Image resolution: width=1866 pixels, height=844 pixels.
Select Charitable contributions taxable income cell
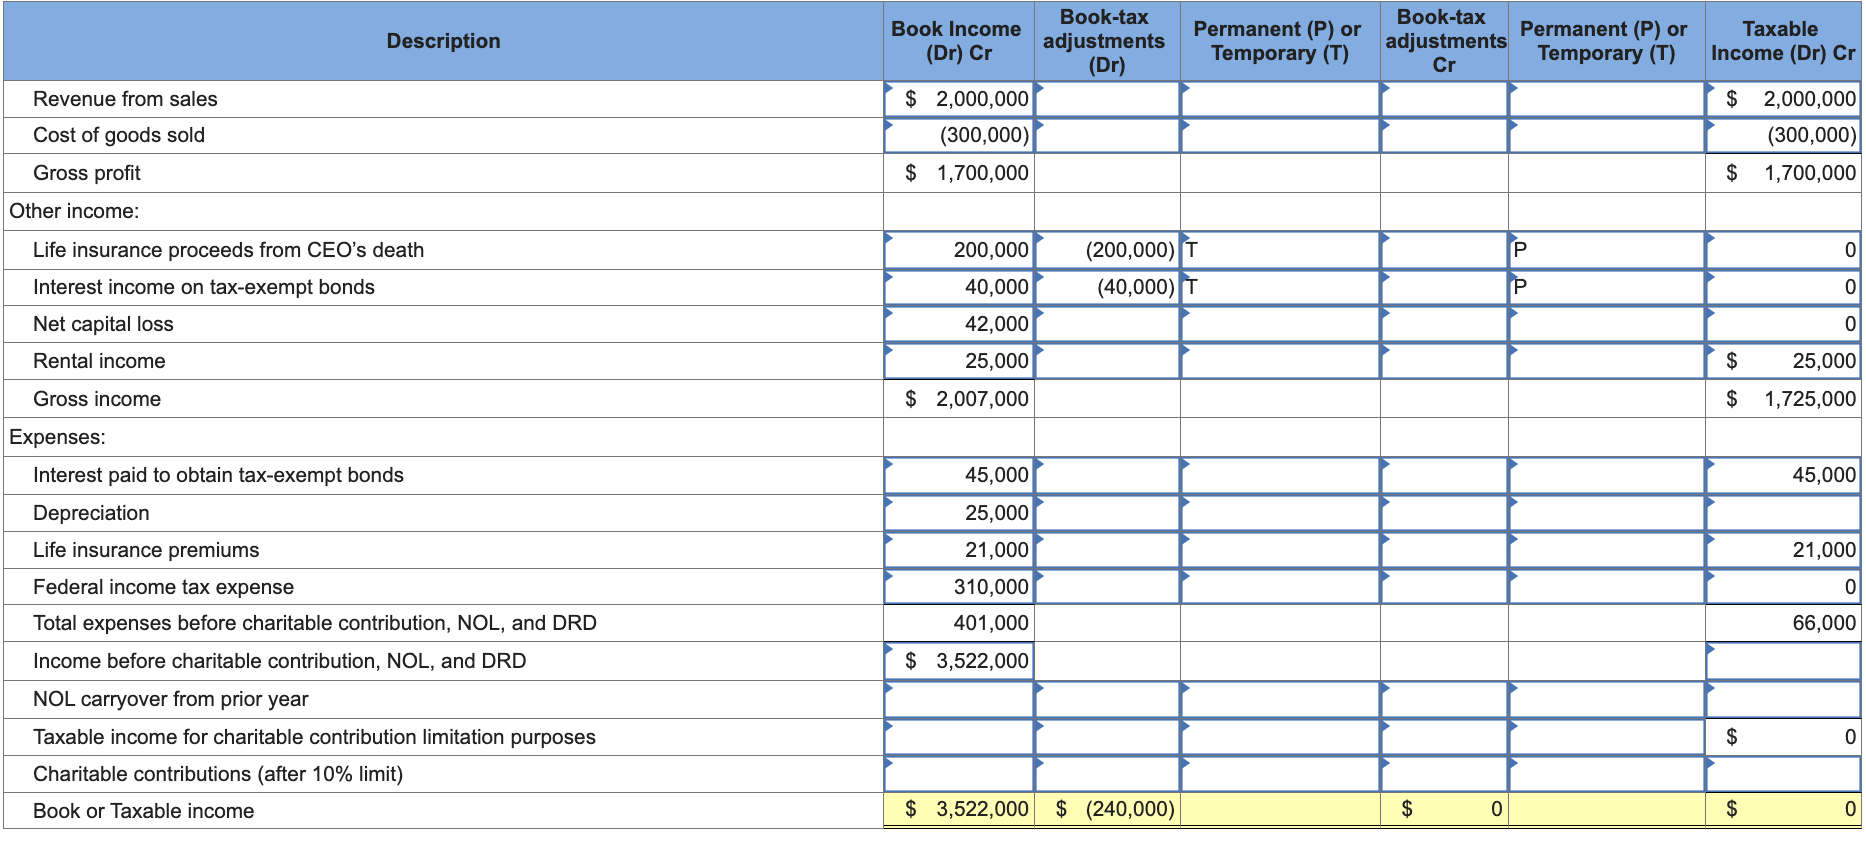pyautogui.click(x=1783, y=774)
